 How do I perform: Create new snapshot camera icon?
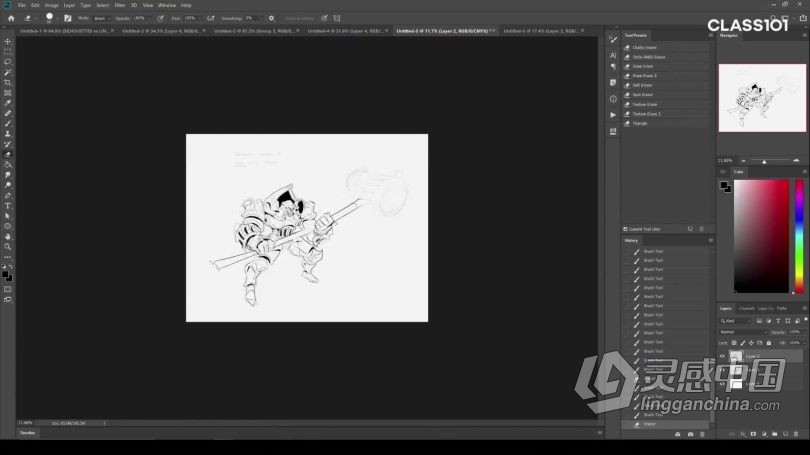coord(690,434)
